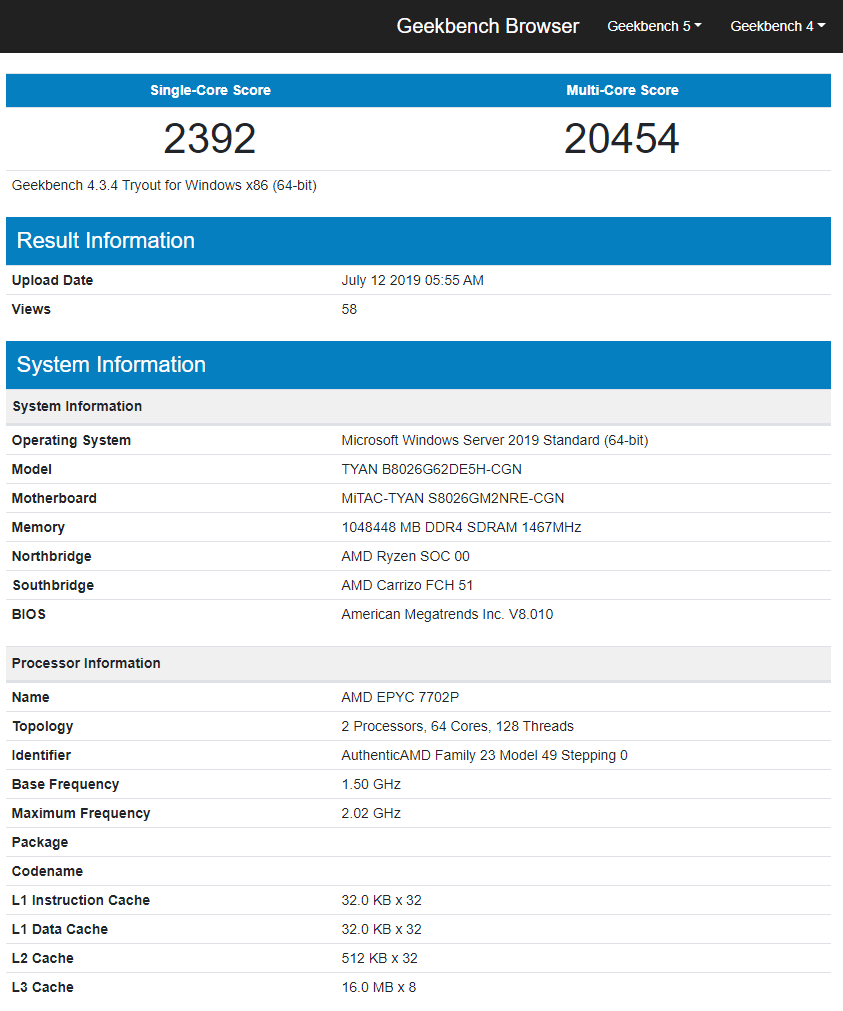Click the Memory label
The height and width of the screenshot is (1011, 843).
38,527
